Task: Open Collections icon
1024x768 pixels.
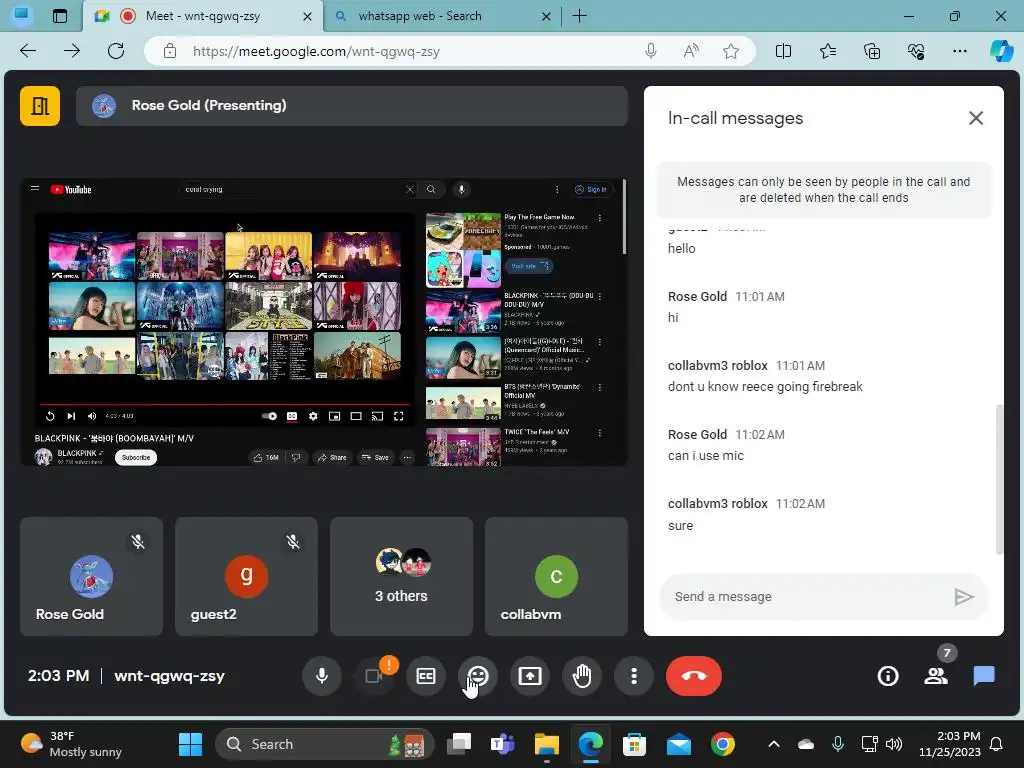Action: [872, 51]
